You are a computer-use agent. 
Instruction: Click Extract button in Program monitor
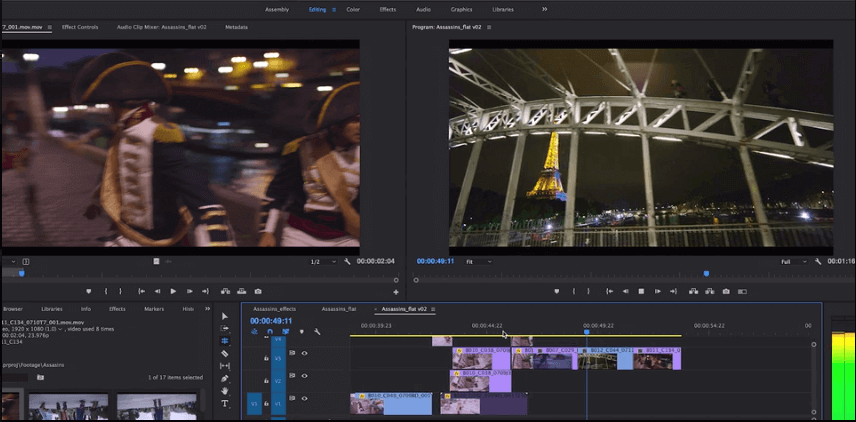[710, 292]
